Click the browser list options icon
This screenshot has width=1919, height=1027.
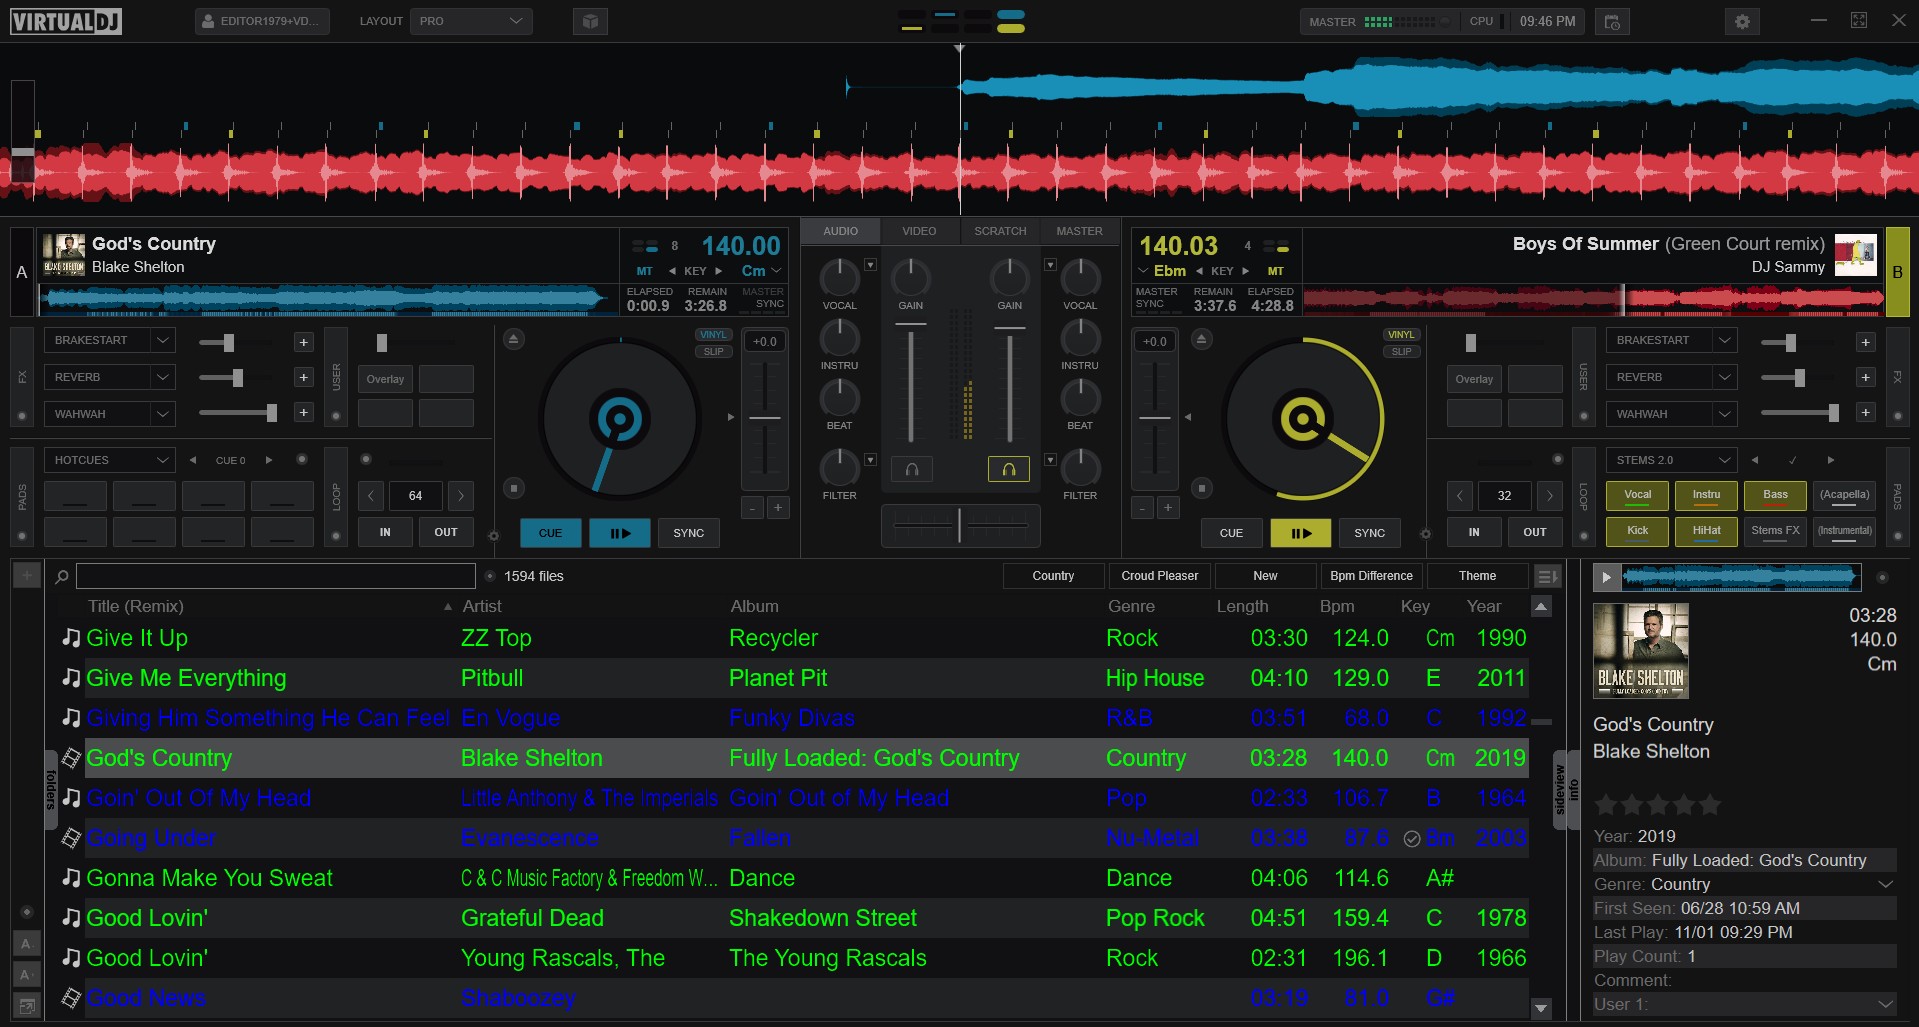1546,577
